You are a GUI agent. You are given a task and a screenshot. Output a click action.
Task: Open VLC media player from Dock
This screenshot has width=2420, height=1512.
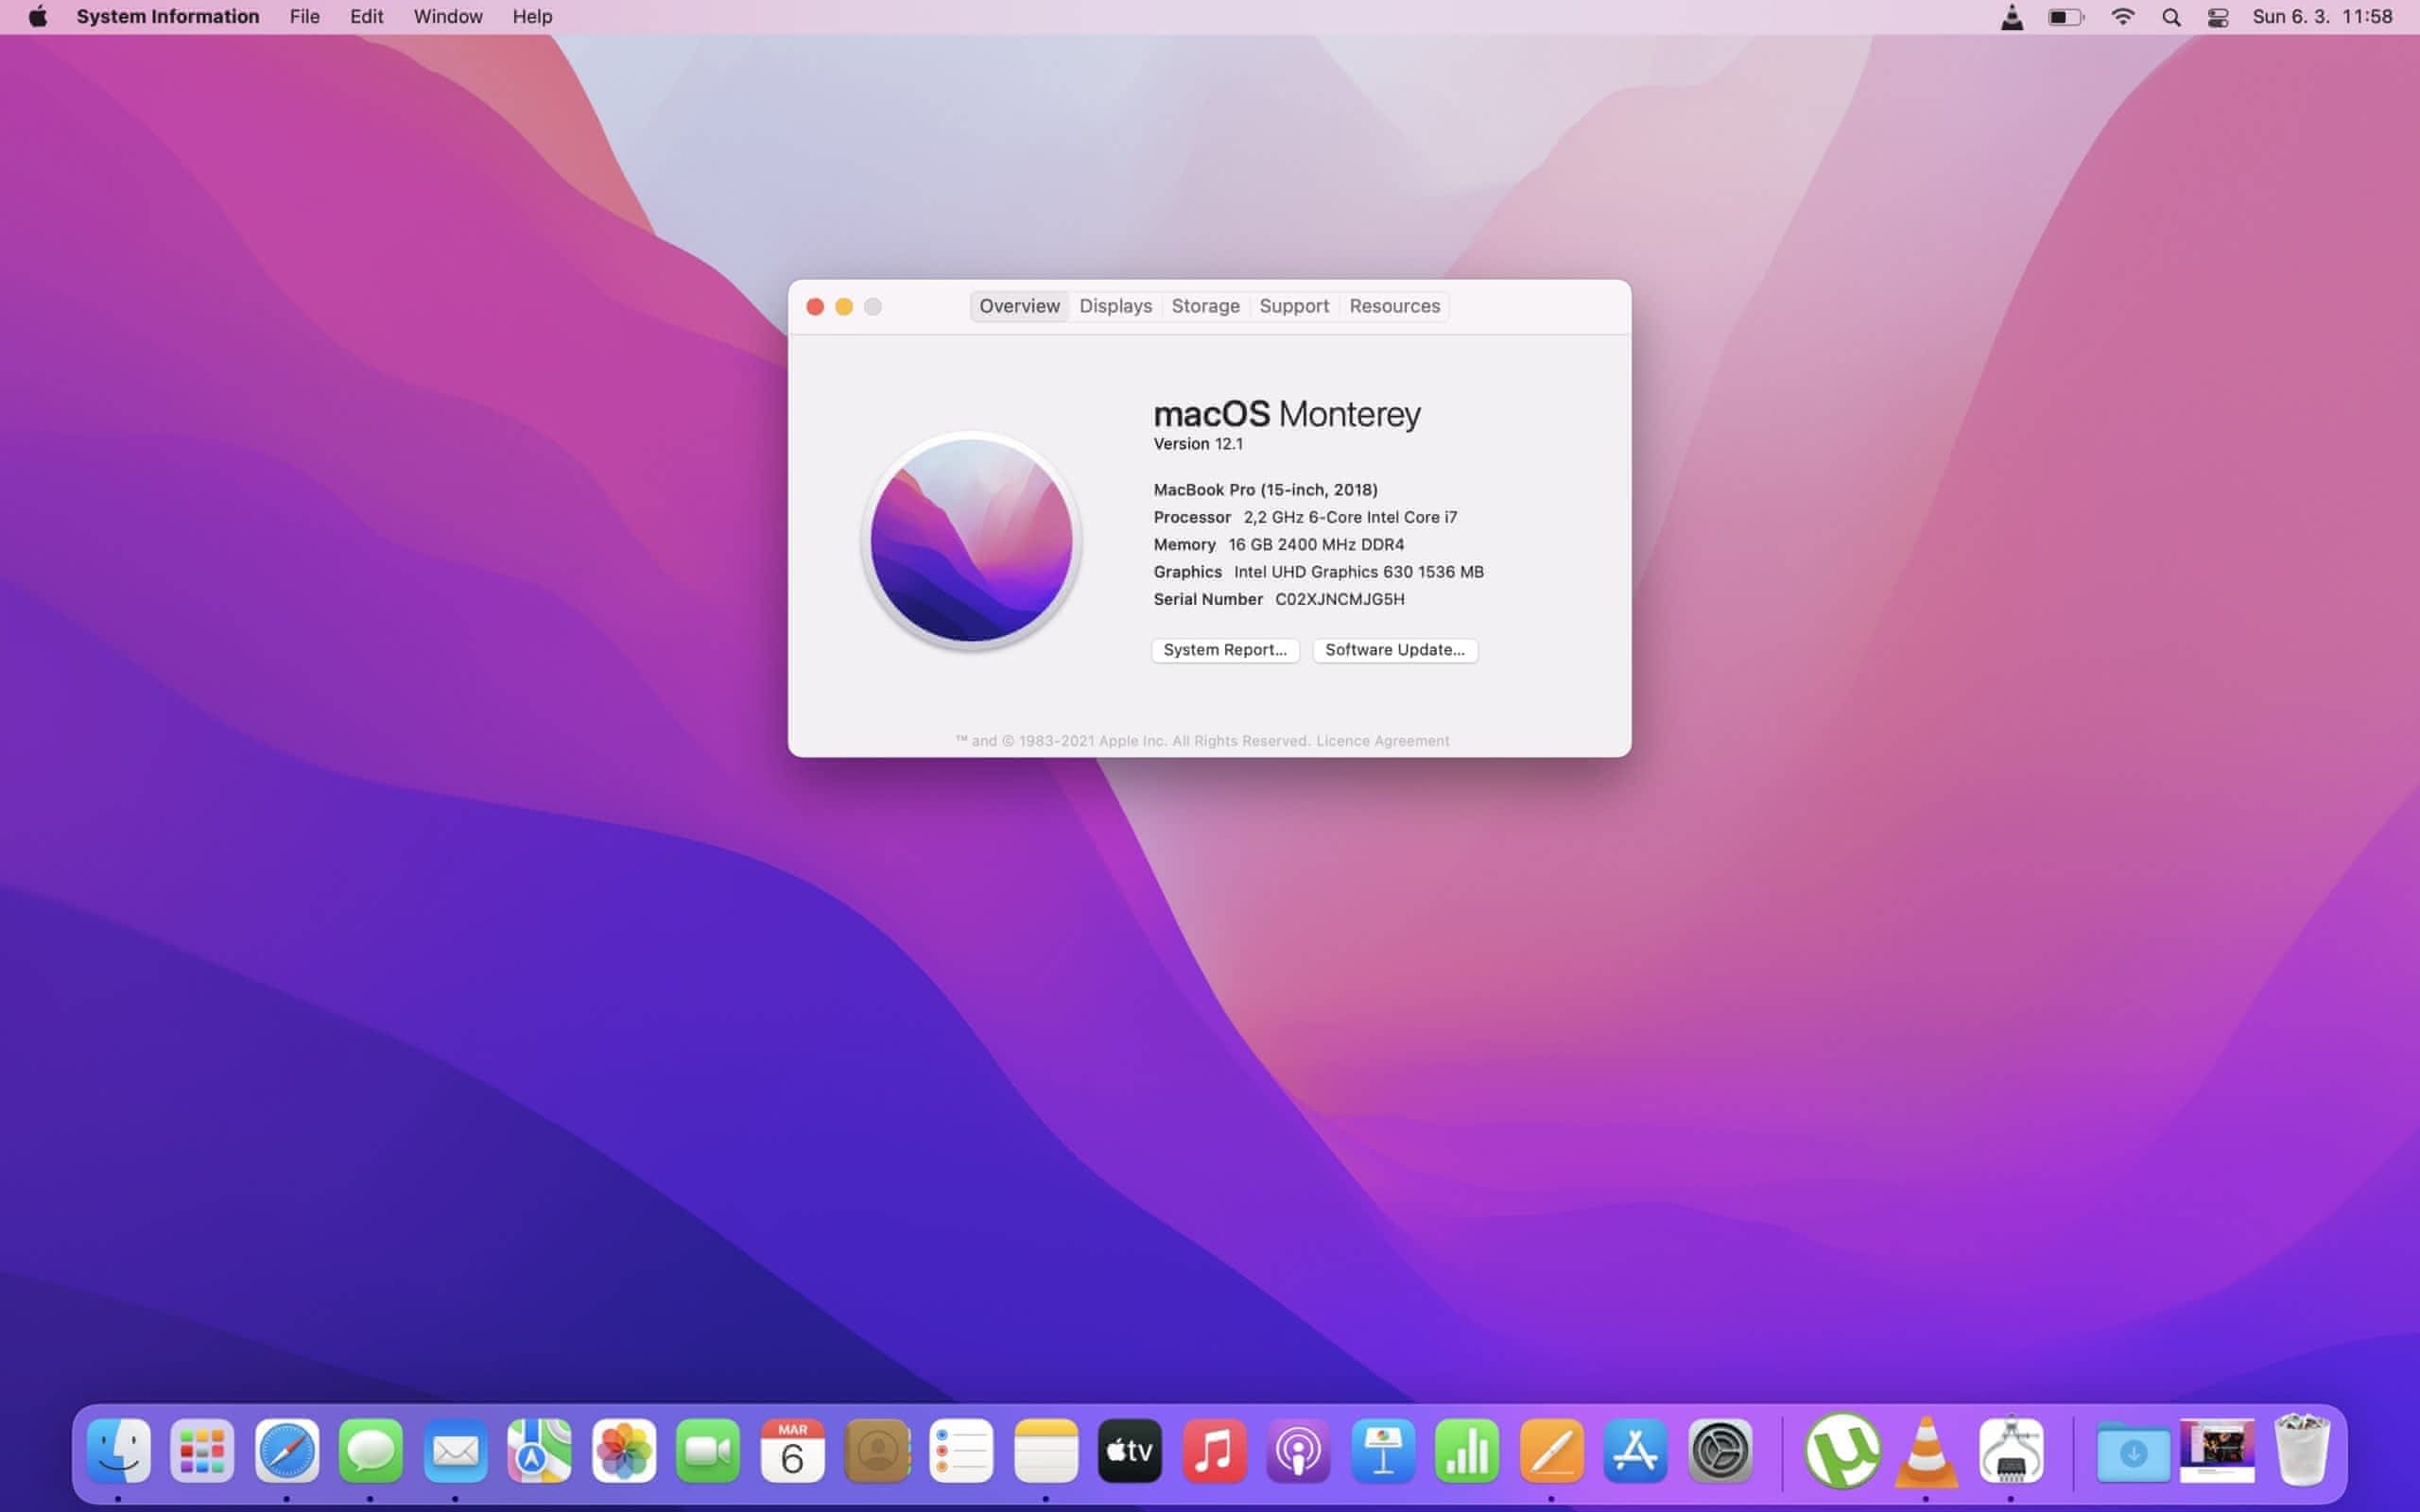(1926, 1451)
